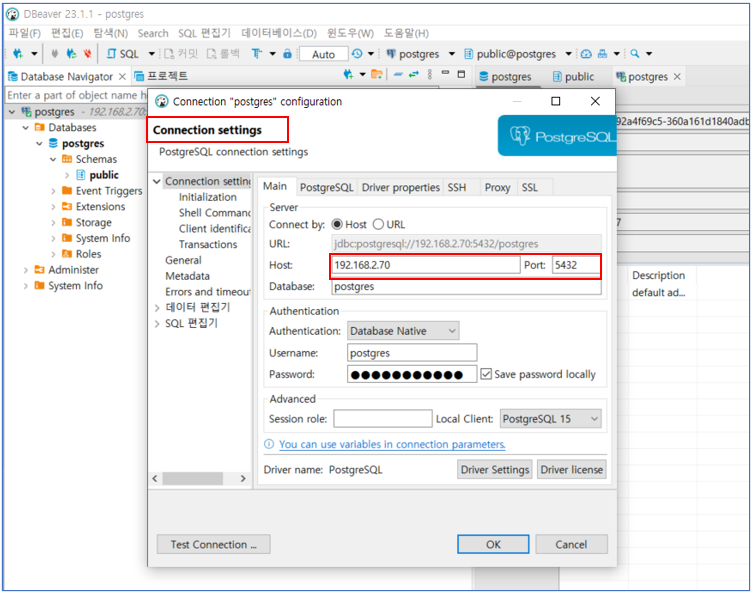The width and height of the screenshot is (753, 594).
Task: Open the active connection postgres dropdown in toolbar
Action: (x=451, y=54)
